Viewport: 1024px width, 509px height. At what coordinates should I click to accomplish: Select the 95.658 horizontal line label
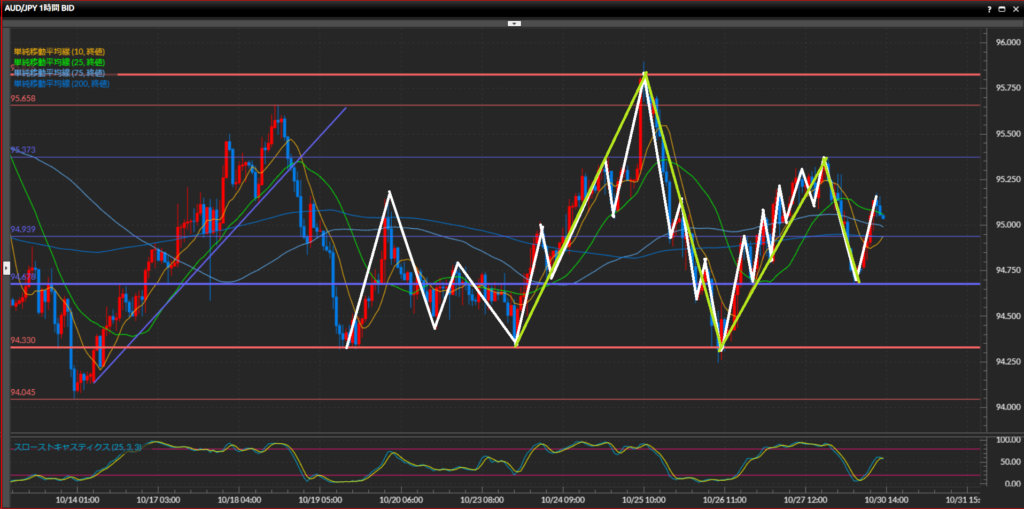[x=23, y=99]
